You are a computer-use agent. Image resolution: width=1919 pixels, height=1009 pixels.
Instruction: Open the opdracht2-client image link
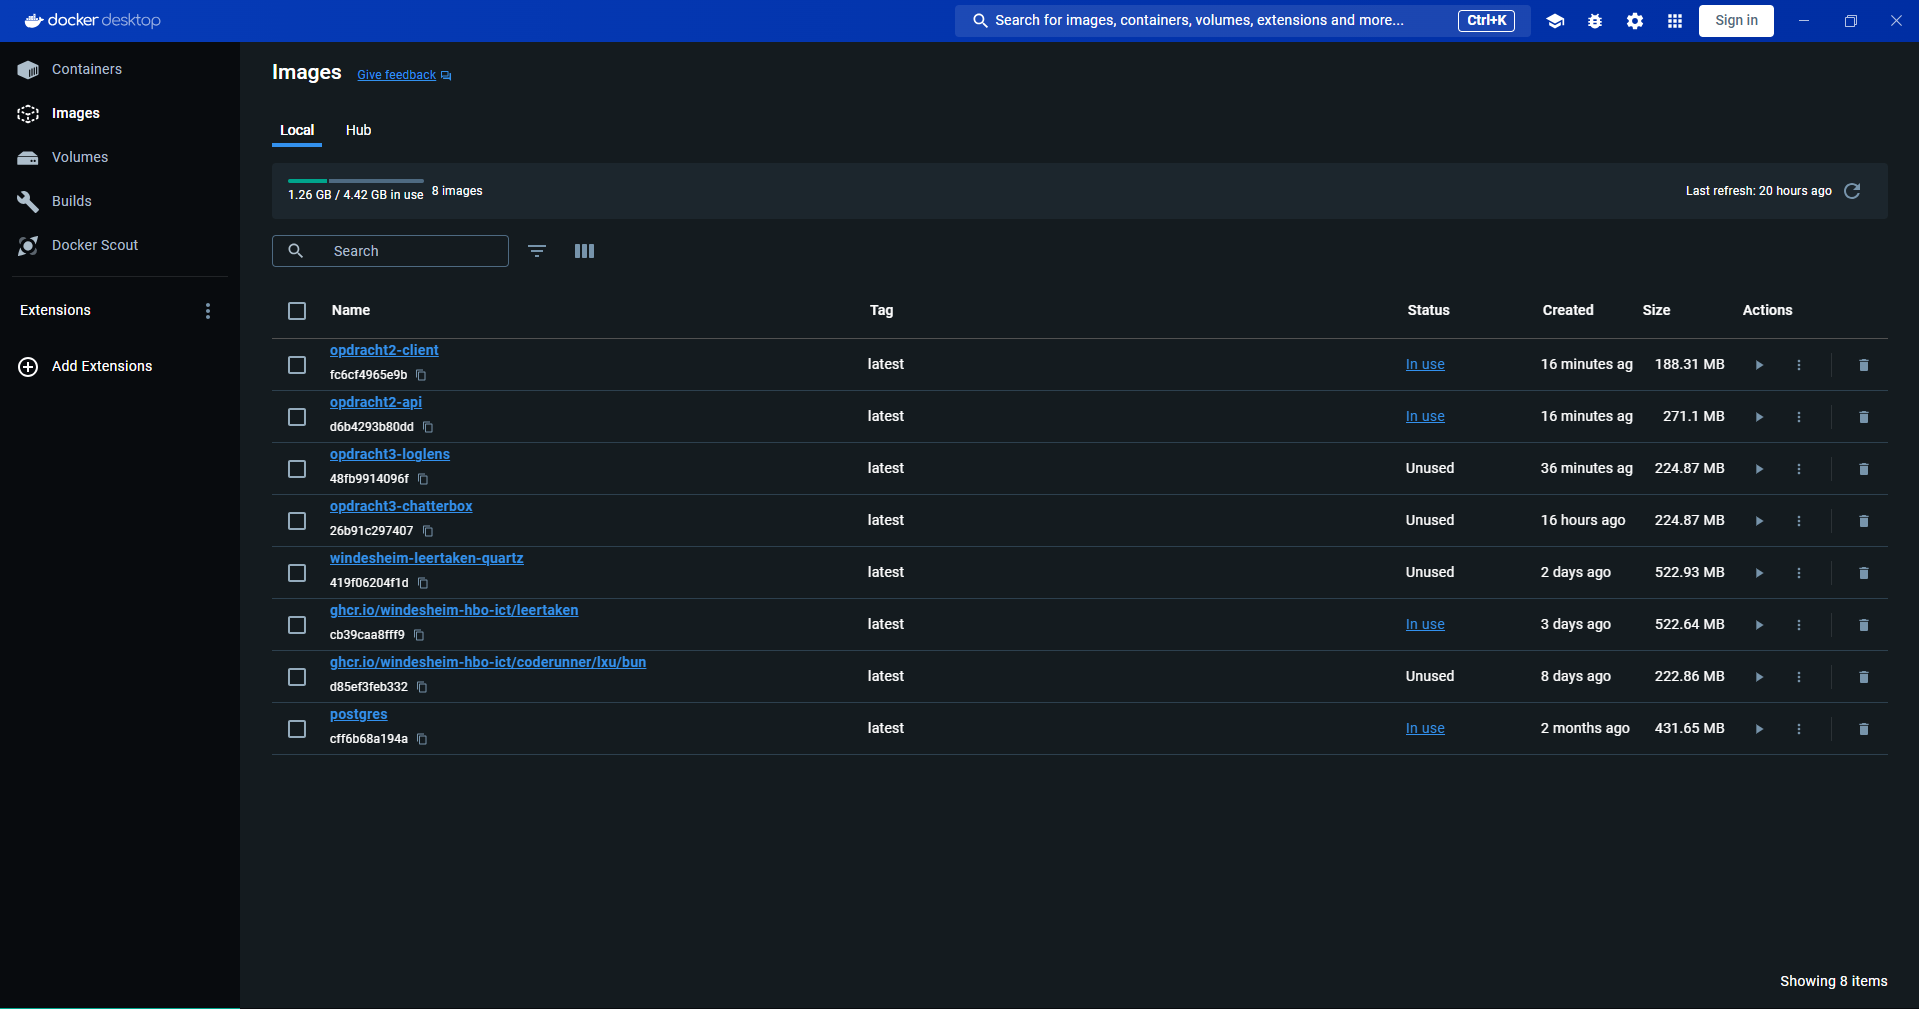[384, 350]
